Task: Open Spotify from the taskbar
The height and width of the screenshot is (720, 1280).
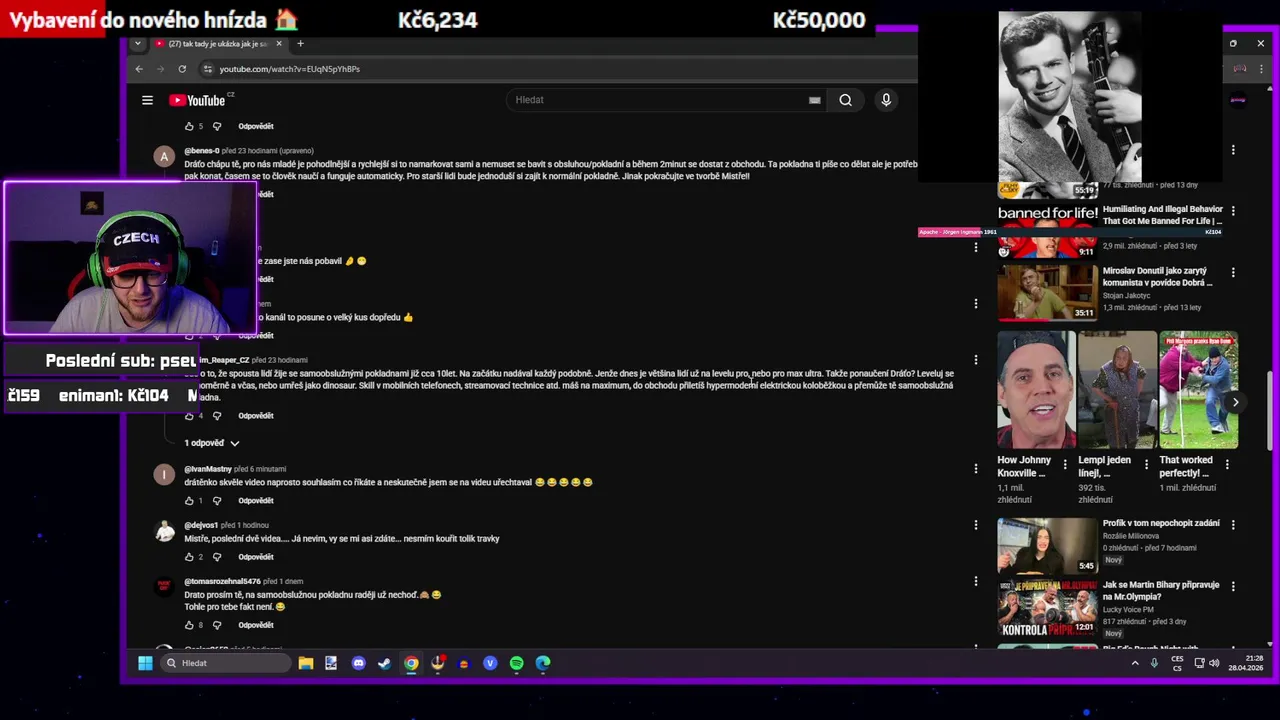Action: (516, 663)
